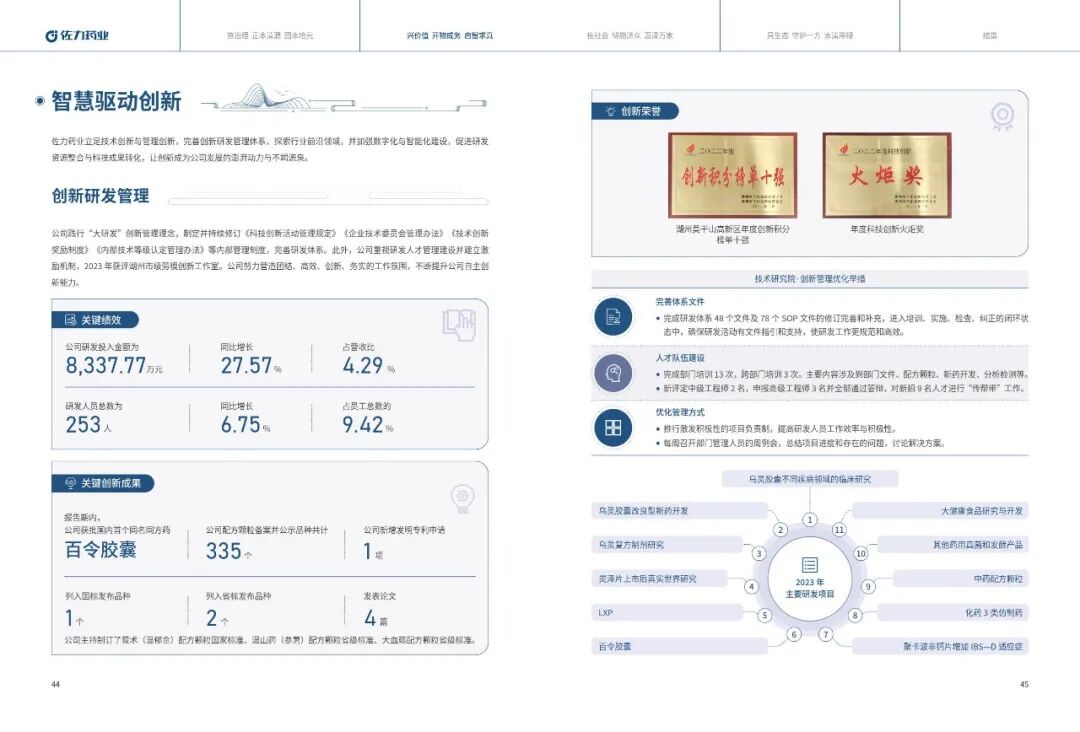Click the award ribbon icon in 创新荣誉 panel
The width and height of the screenshot is (1080, 732).
point(1002,116)
